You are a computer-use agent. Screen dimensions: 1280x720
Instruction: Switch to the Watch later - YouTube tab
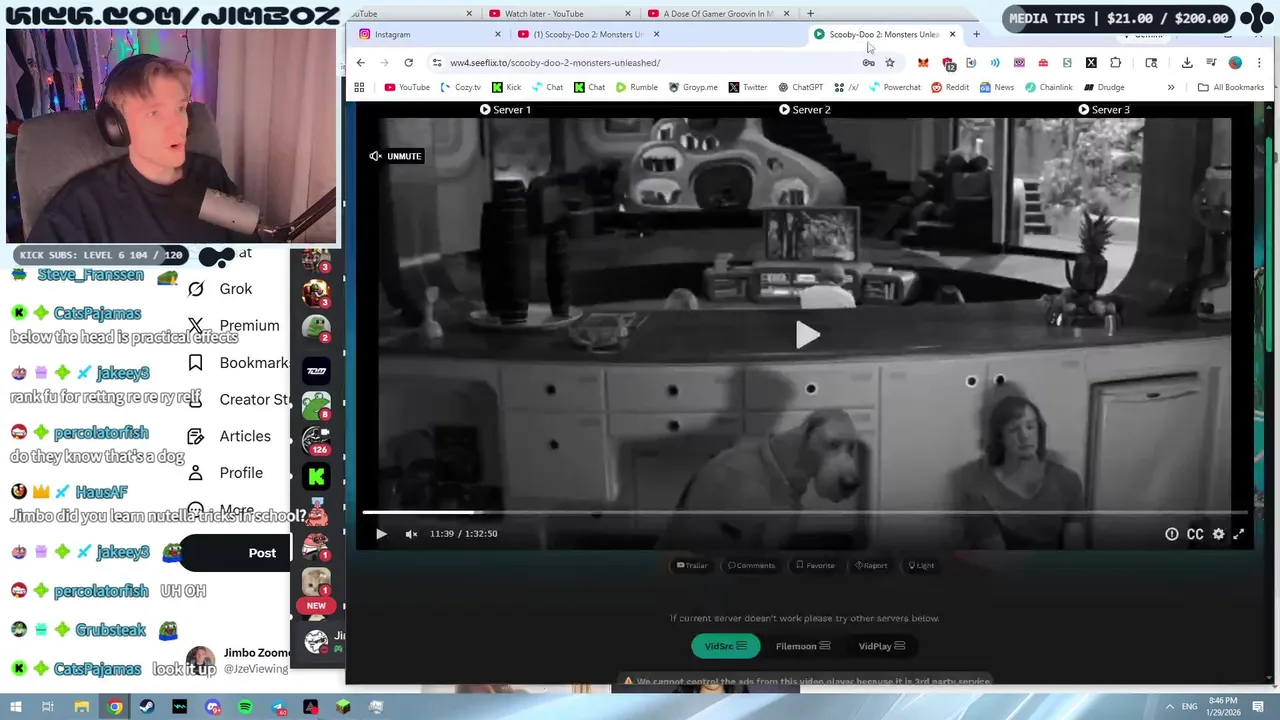[x=559, y=14]
